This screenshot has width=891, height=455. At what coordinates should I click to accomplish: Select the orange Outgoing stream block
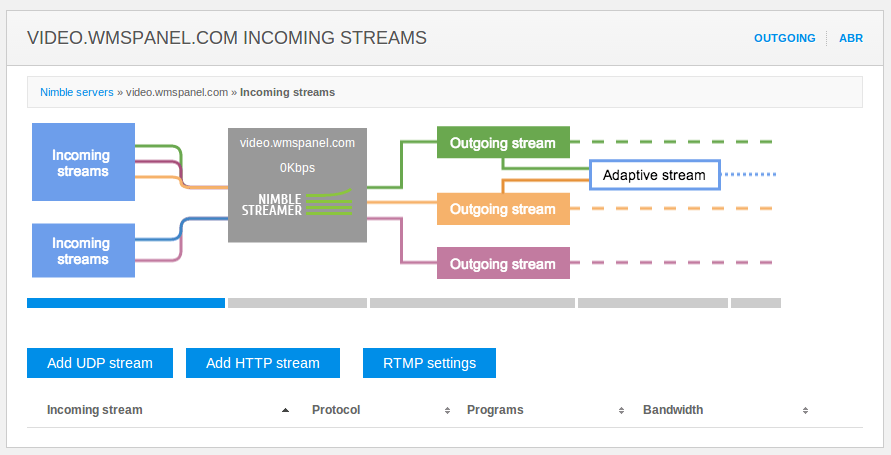[x=503, y=208]
